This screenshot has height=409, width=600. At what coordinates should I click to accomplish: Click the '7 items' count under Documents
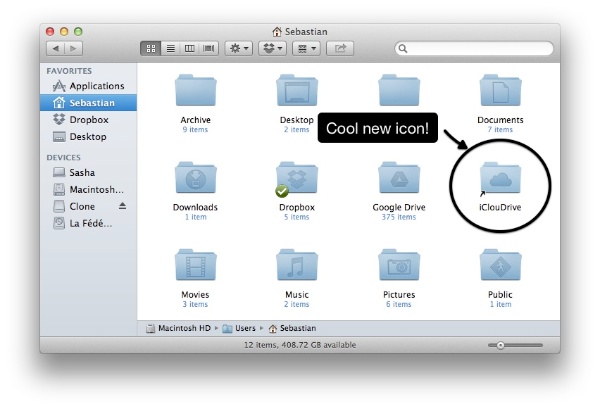(x=500, y=129)
